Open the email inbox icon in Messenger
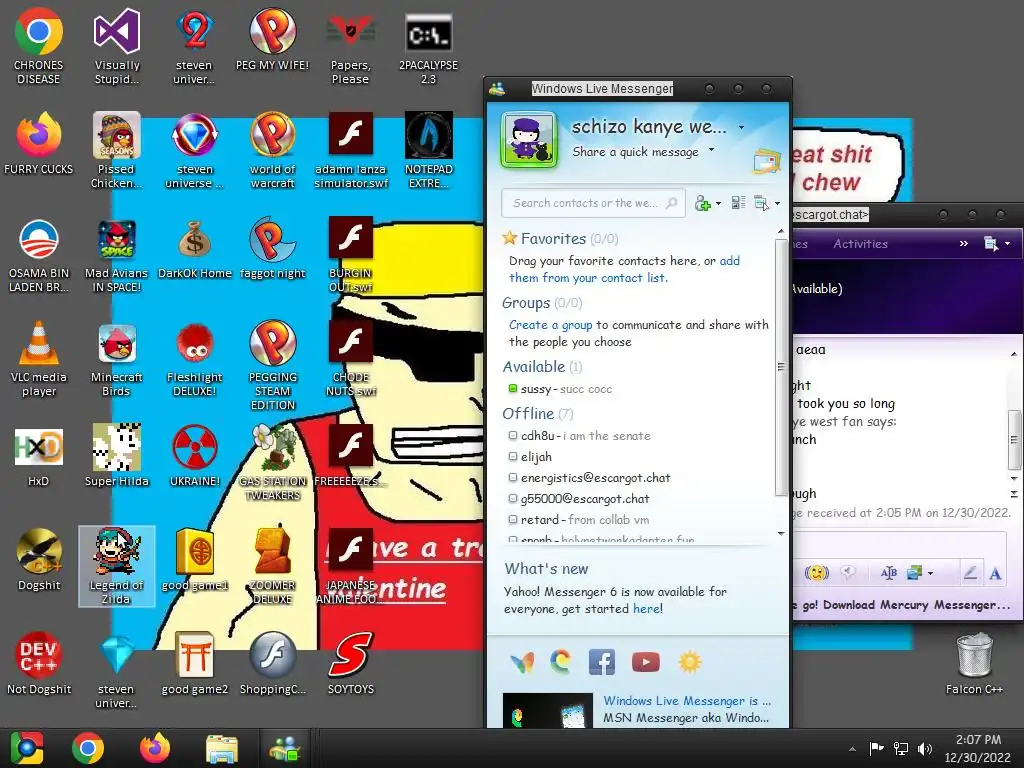 (767, 161)
